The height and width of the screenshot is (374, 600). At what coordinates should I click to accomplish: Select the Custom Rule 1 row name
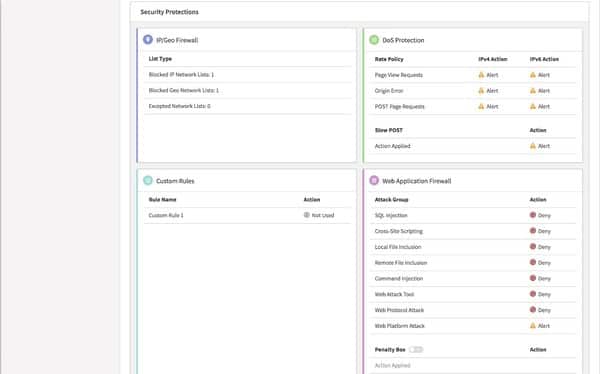166,215
